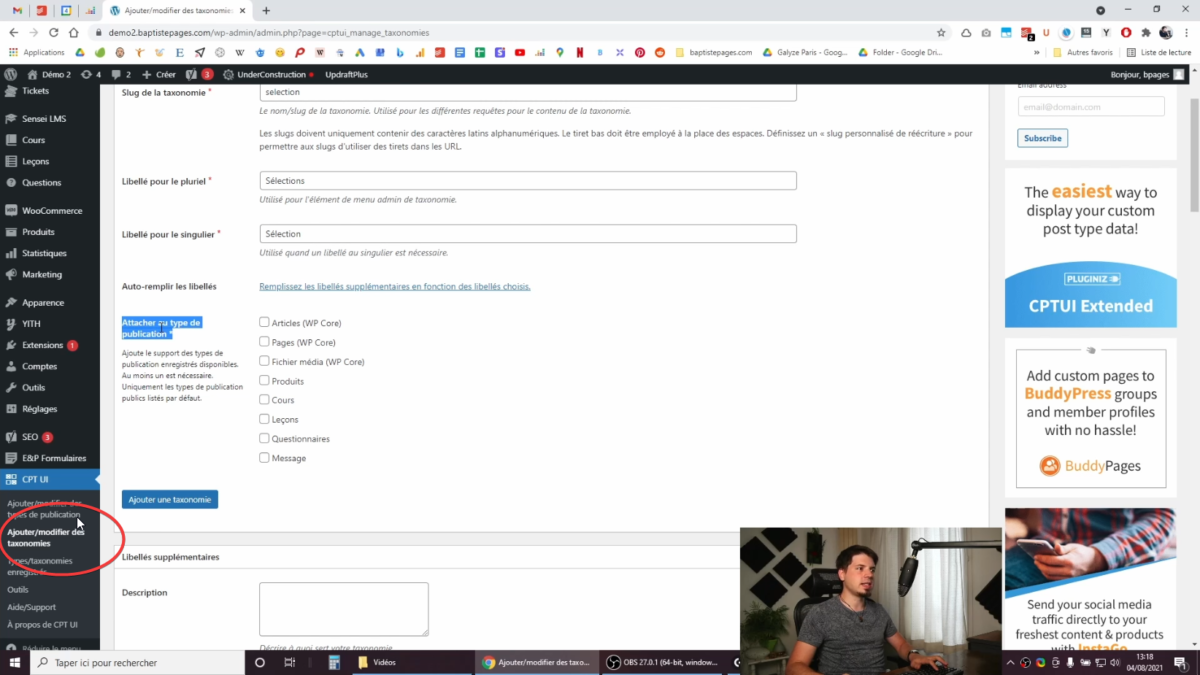The width and height of the screenshot is (1200, 675).
Task: Open the Yoast SEO admin bar icon
Action: coord(192,74)
